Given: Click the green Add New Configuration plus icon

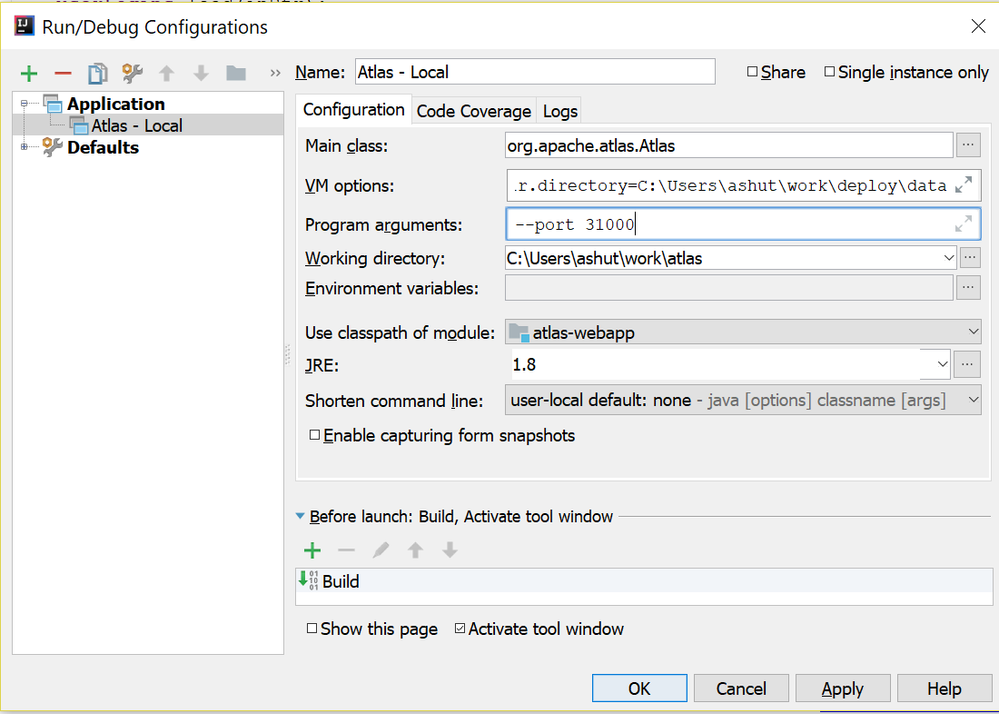Looking at the screenshot, I should pos(29,73).
